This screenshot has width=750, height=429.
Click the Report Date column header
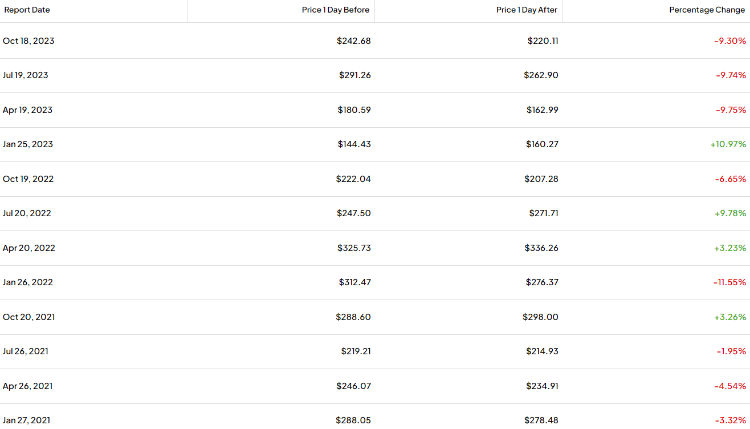point(27,10)
